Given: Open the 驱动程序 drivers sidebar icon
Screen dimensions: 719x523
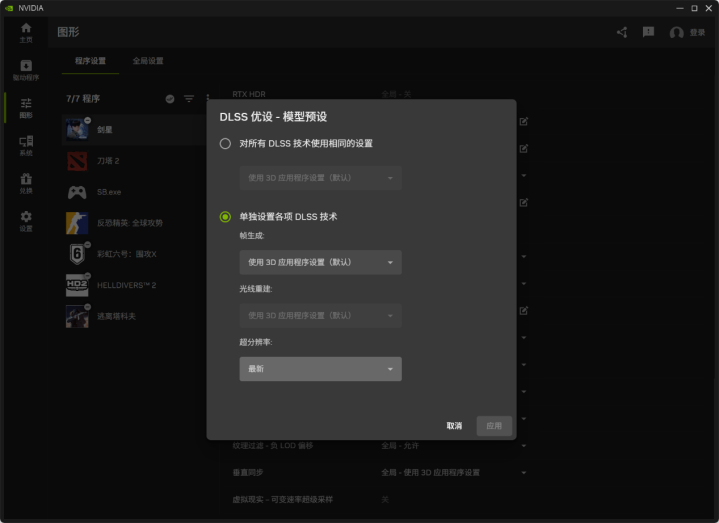Looking at the screenshot, I should [x=26, y=71].
